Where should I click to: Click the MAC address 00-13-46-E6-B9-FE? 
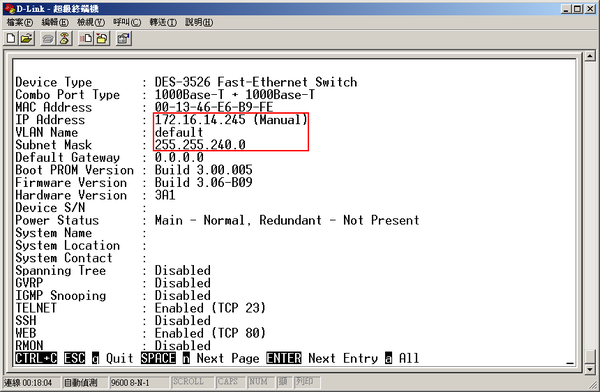tap(214, 107)
